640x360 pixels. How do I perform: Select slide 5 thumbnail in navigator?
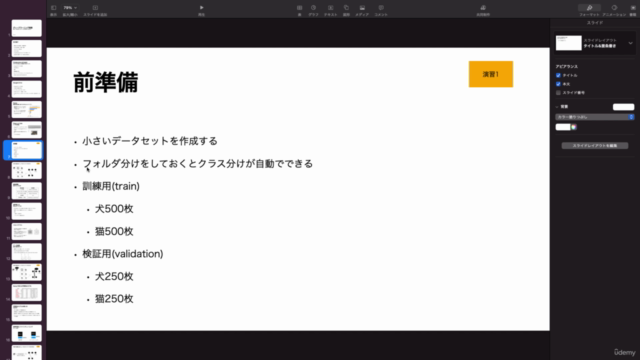pyautogui.click(x=27, y=110)
